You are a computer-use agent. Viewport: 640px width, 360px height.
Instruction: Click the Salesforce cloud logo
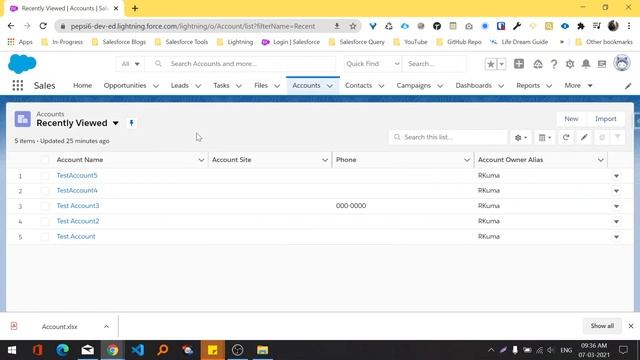(22, 64)
